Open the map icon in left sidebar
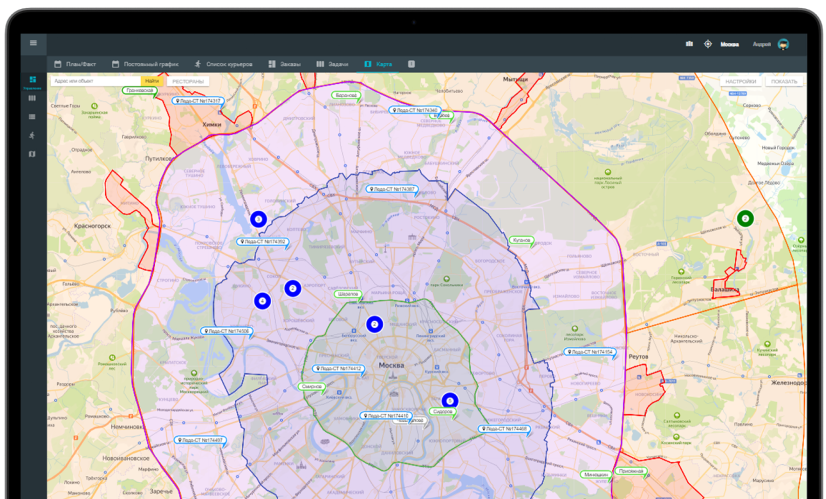The image size is (826, 499). click(32, 154)
